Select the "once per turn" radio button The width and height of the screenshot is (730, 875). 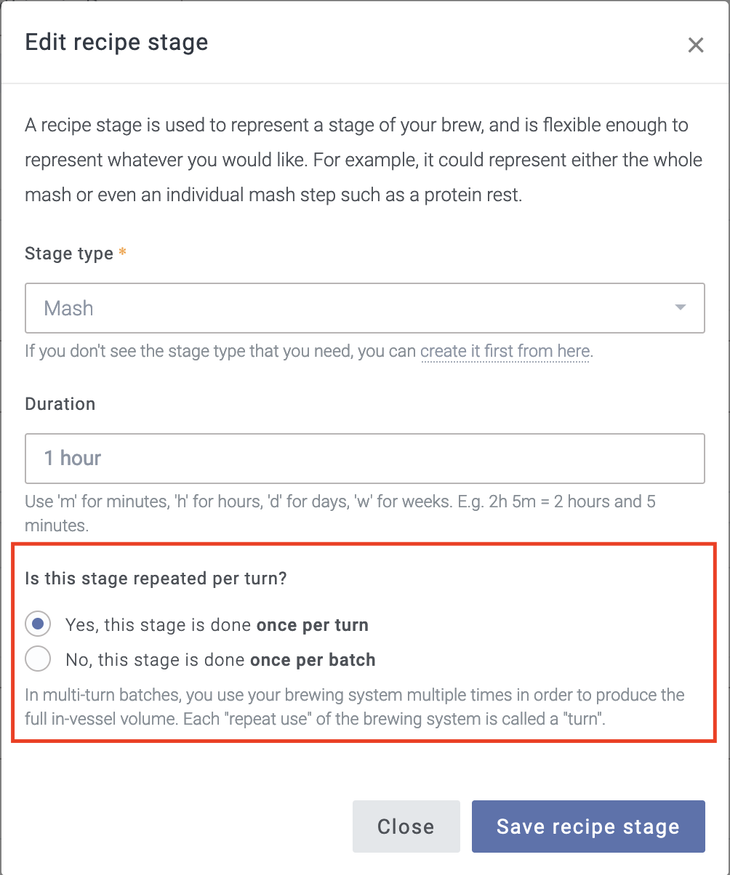point(38,625)
